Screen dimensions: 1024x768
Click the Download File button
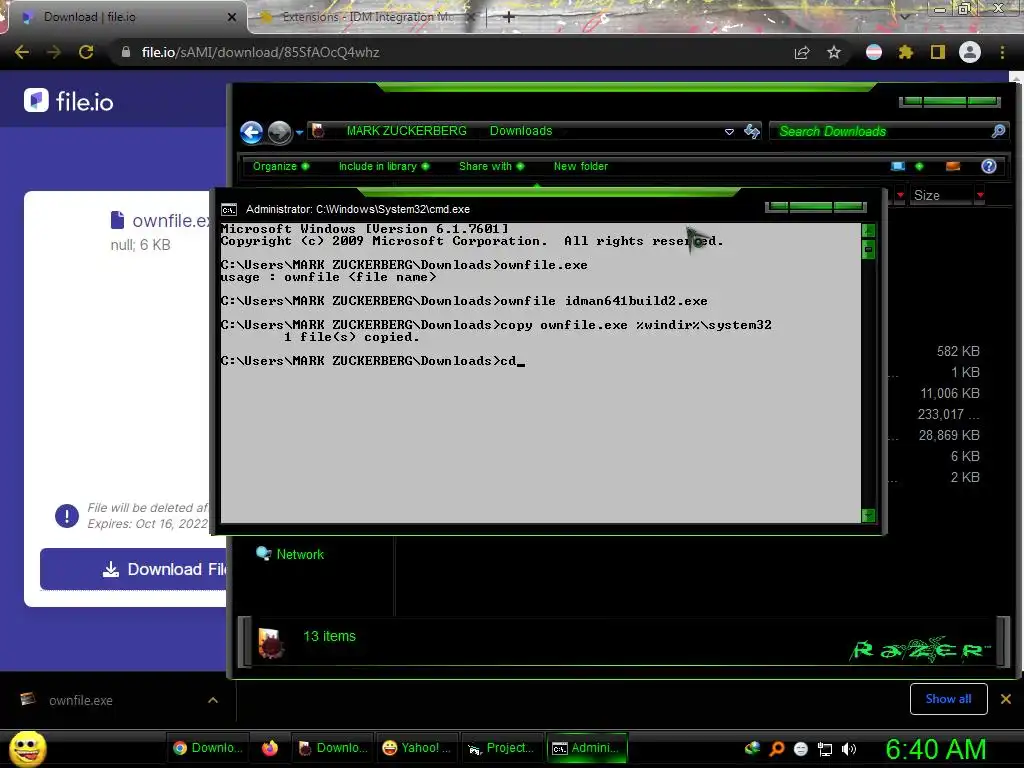134,569
